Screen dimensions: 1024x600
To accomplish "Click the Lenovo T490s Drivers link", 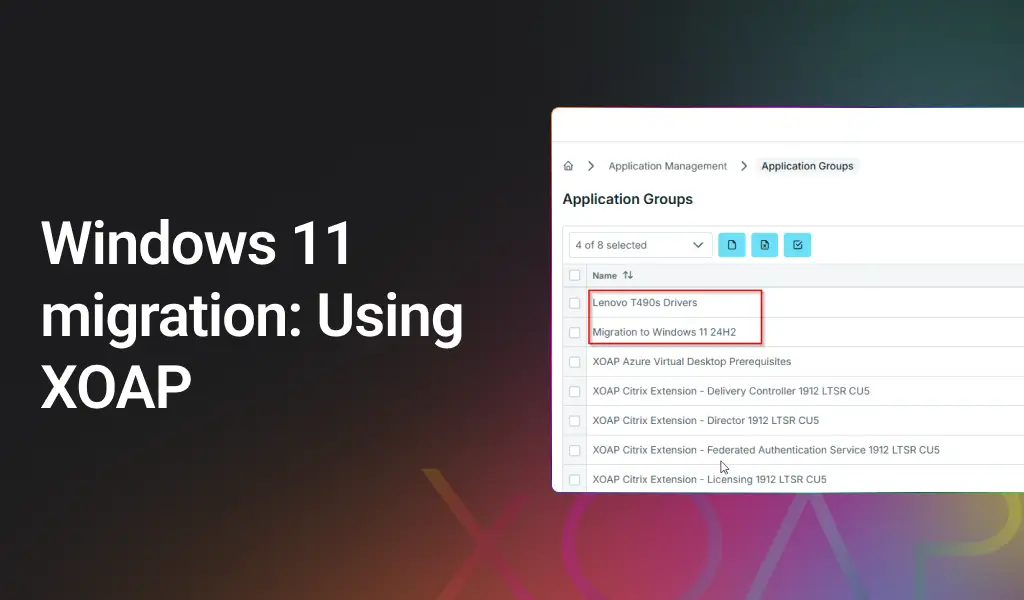I will click(647, 302).
